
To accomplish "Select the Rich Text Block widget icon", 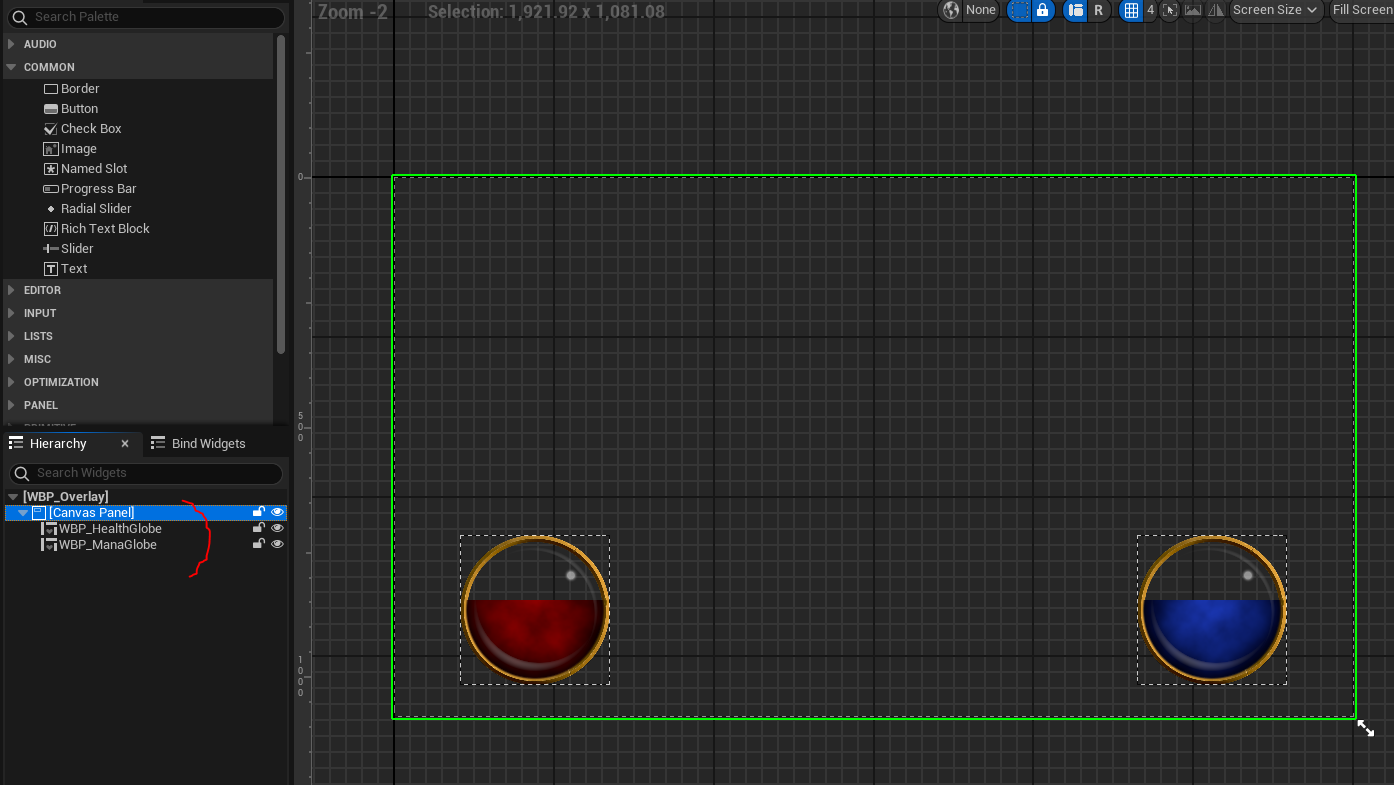I will click(51, 229).
